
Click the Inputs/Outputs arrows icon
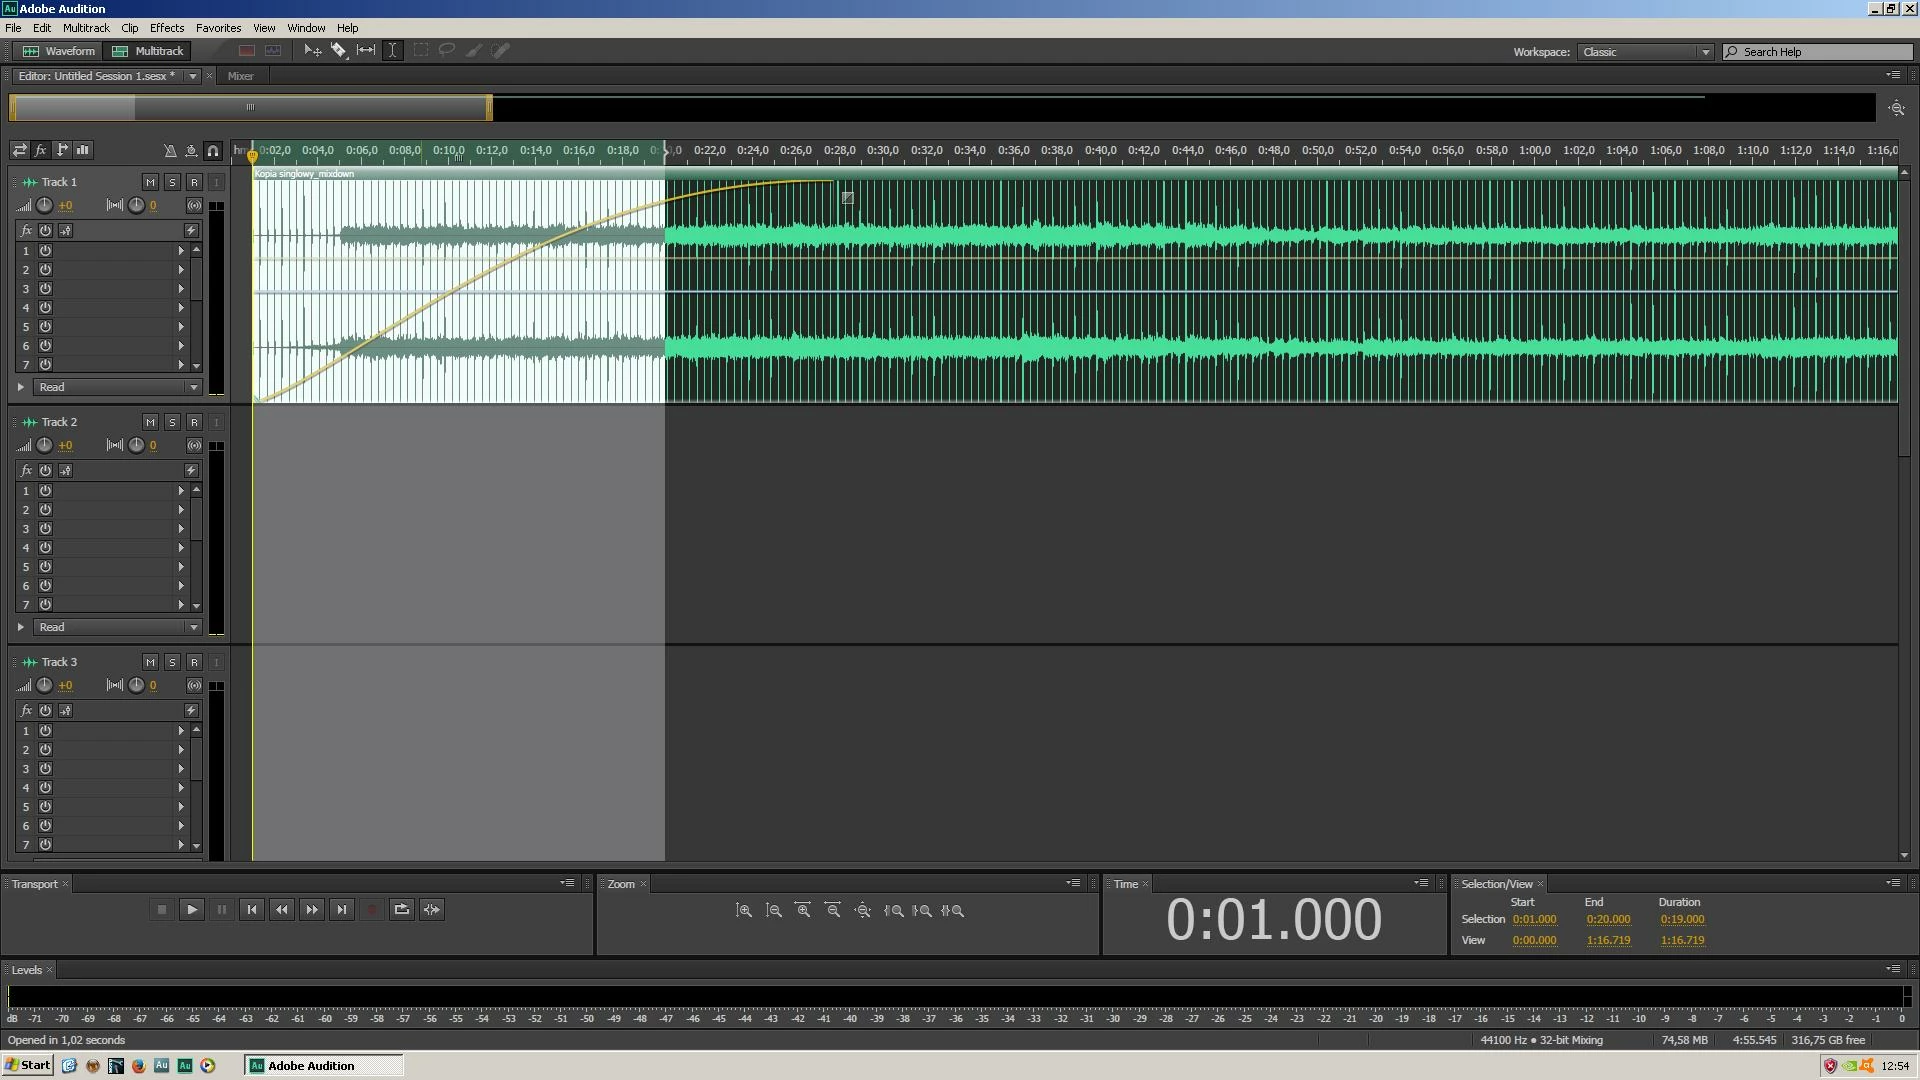[19, 151]
